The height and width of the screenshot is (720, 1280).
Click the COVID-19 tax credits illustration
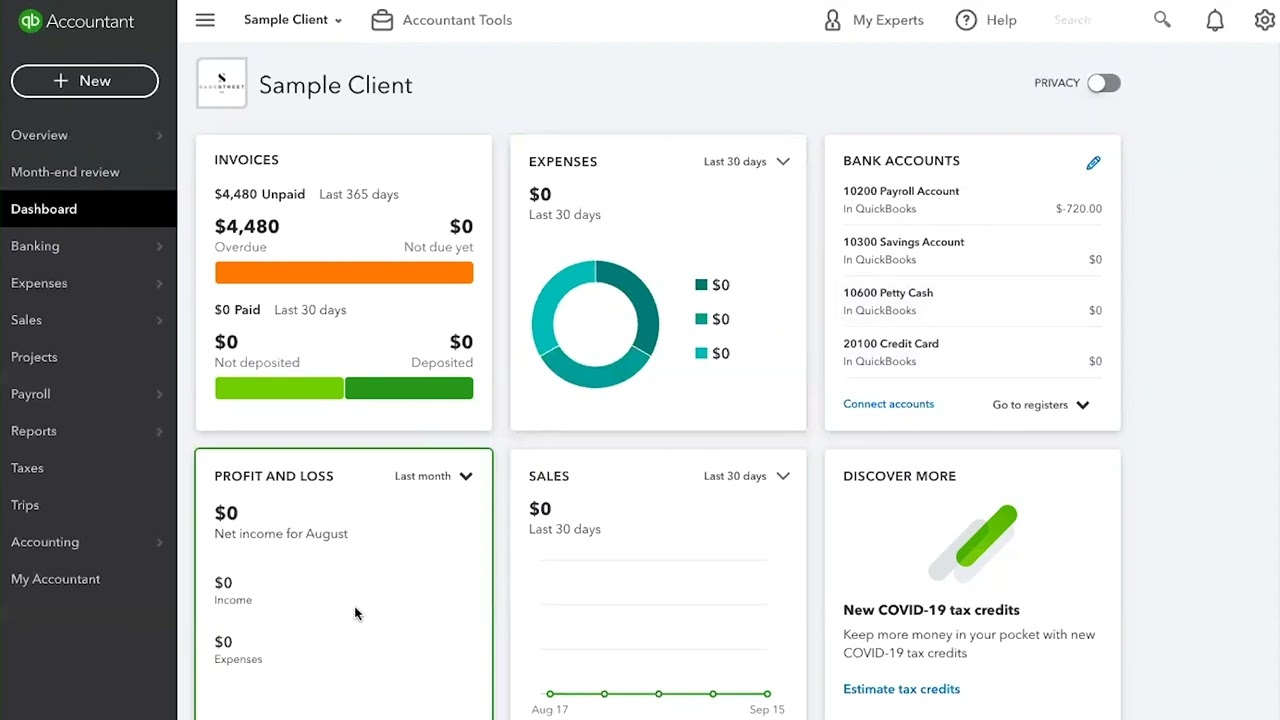coord(973,543)
